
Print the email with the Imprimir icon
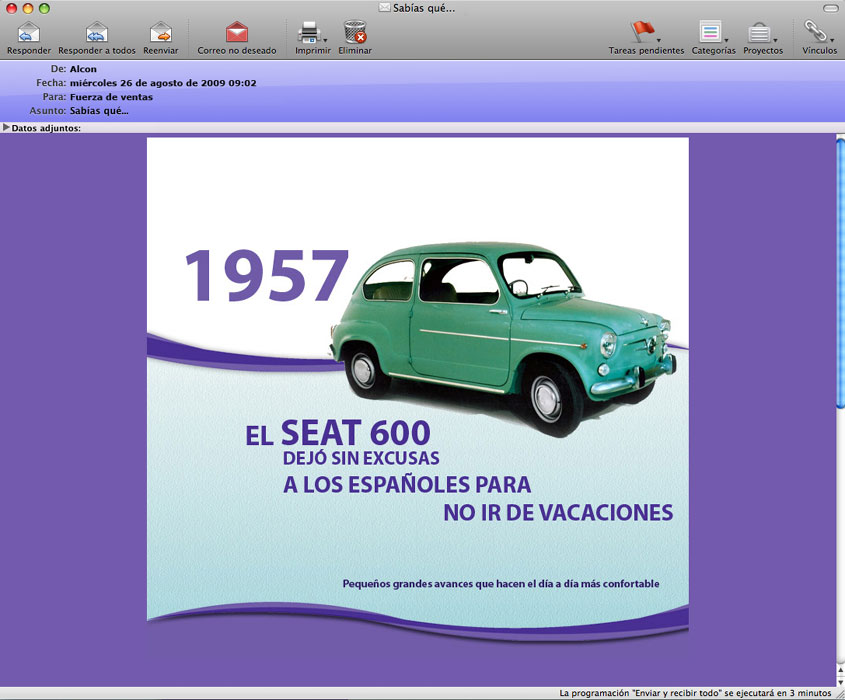pyautogui.click(x=309, y=32)
